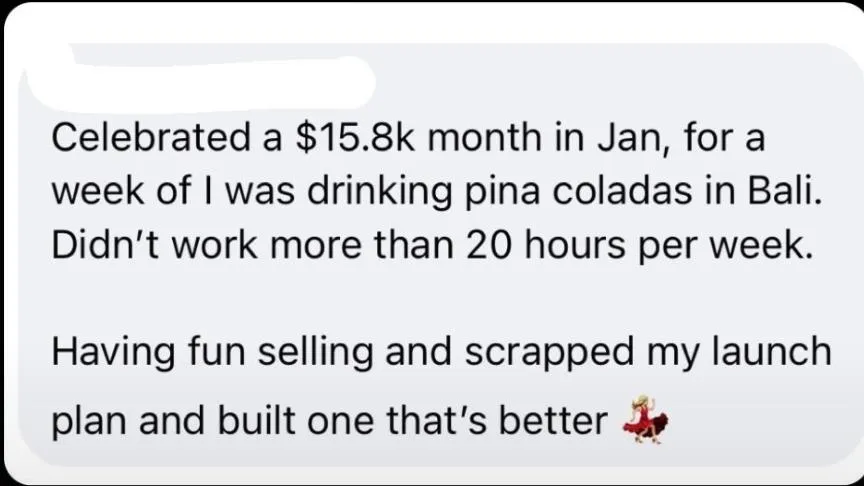Click the word "launch" in message
Image resolution: width=864 pixels, height=486 pixels.
(771, 352)
